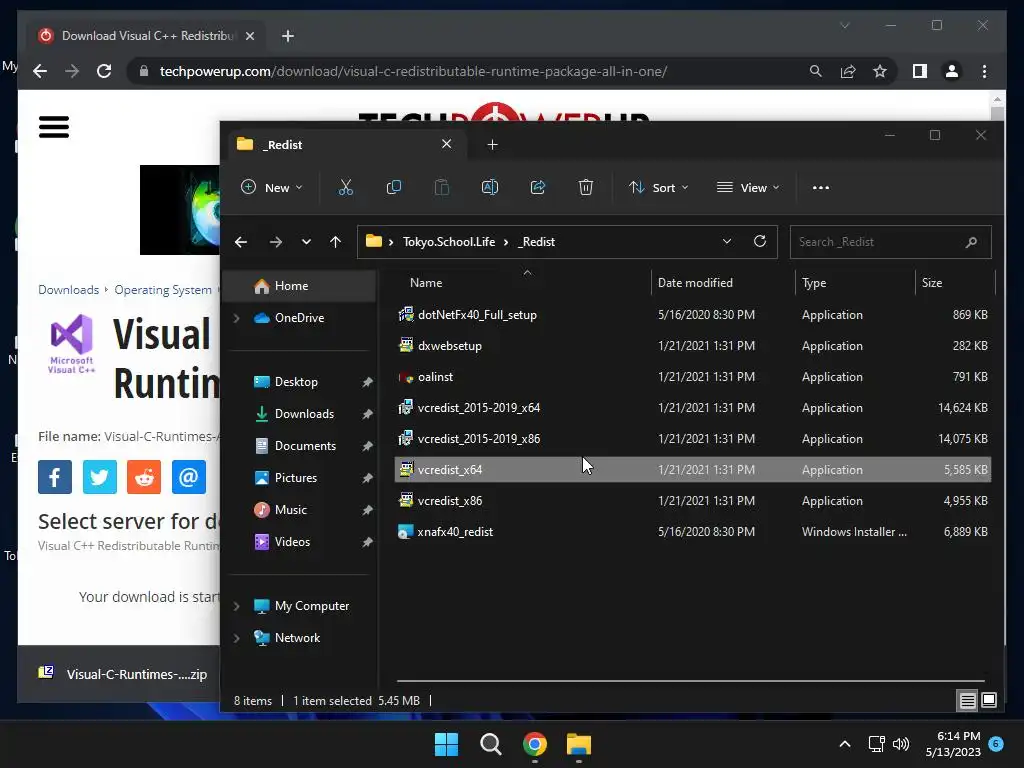Select the _Redist Explorer tab
1024x768 pixels.
click(x=346, y=144)
